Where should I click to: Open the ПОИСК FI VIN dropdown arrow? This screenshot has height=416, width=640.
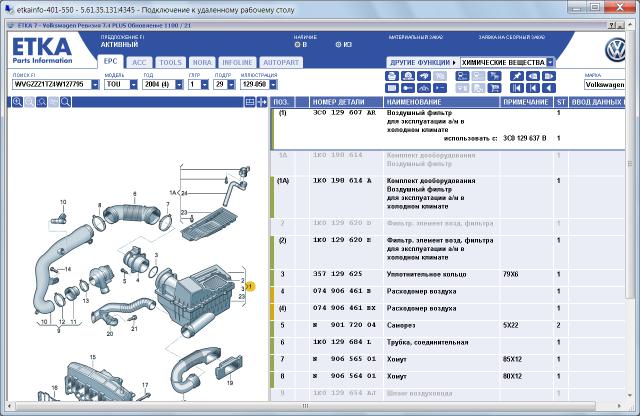click(95, 85)
